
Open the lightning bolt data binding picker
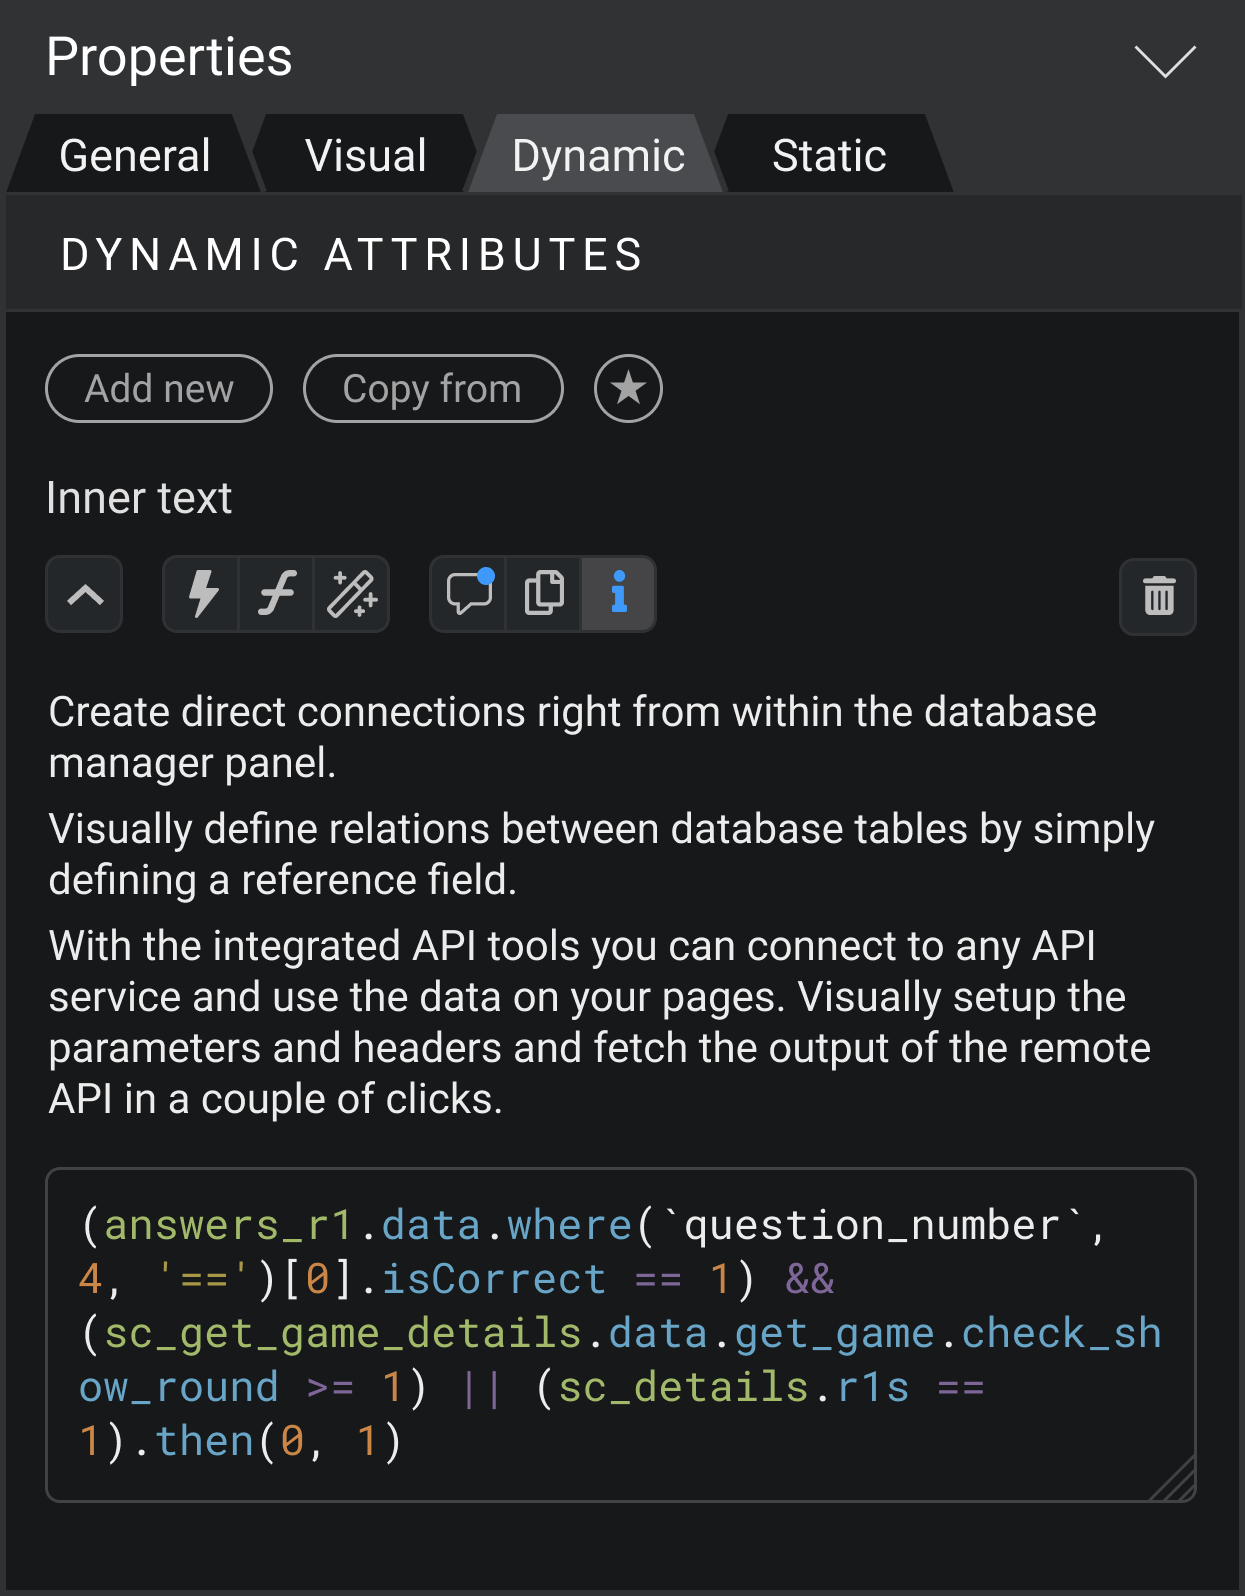coord(202,595)
